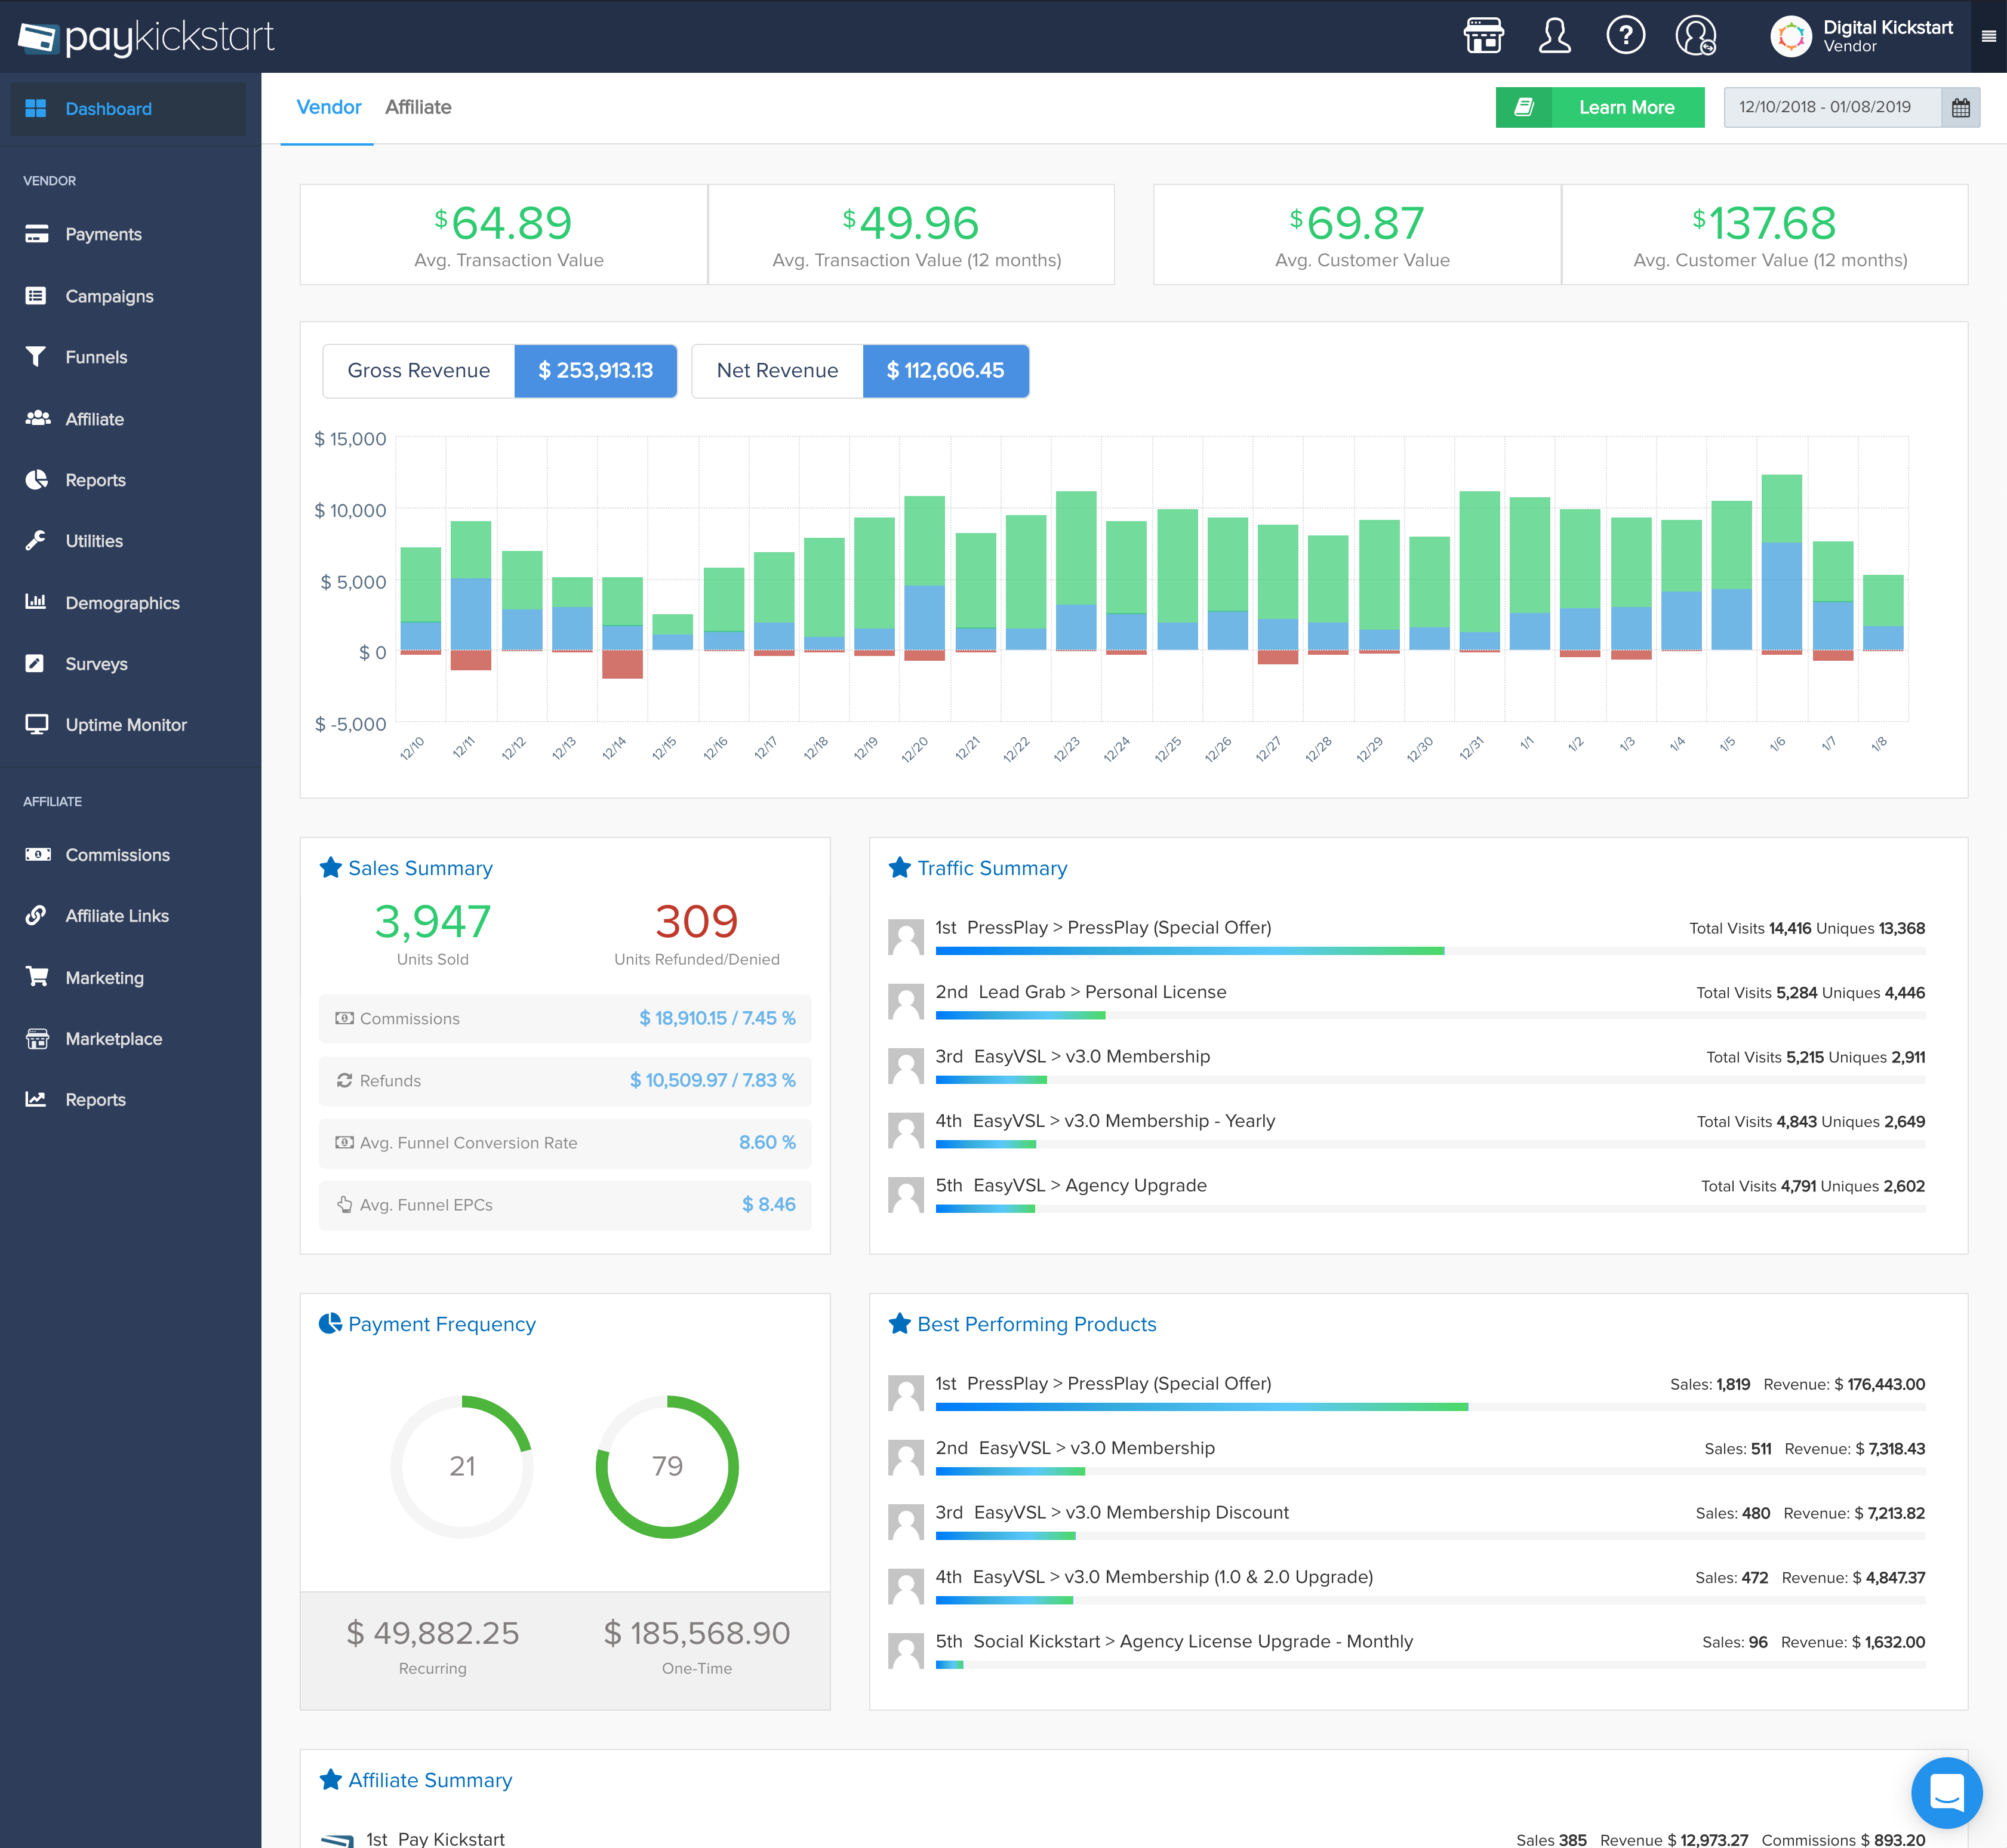Click the Demographics bar chart icon
Screen dimensions: 2007x1848
pyautogui.click(x=36, y=602)
